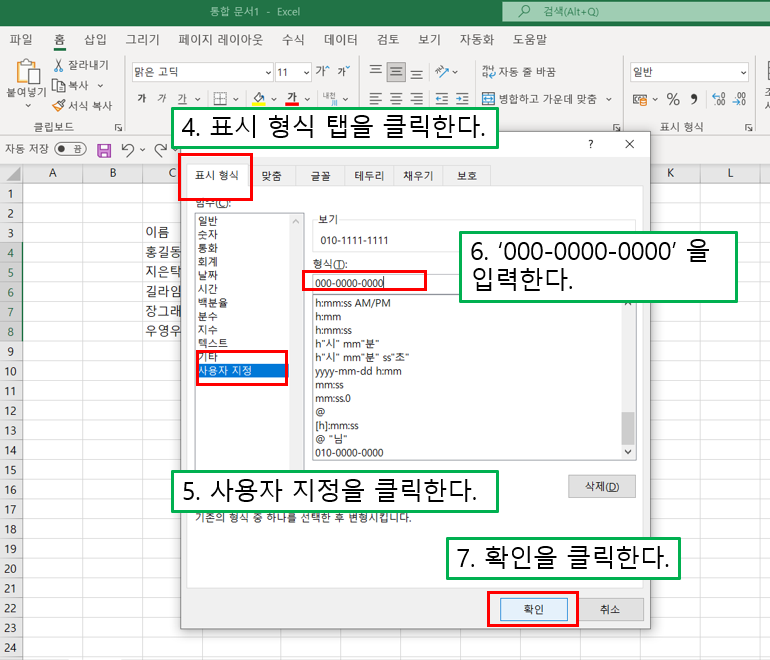Click the decrease indent icon
The width and height of the screenshot is (770, 660).
[442, 99]
